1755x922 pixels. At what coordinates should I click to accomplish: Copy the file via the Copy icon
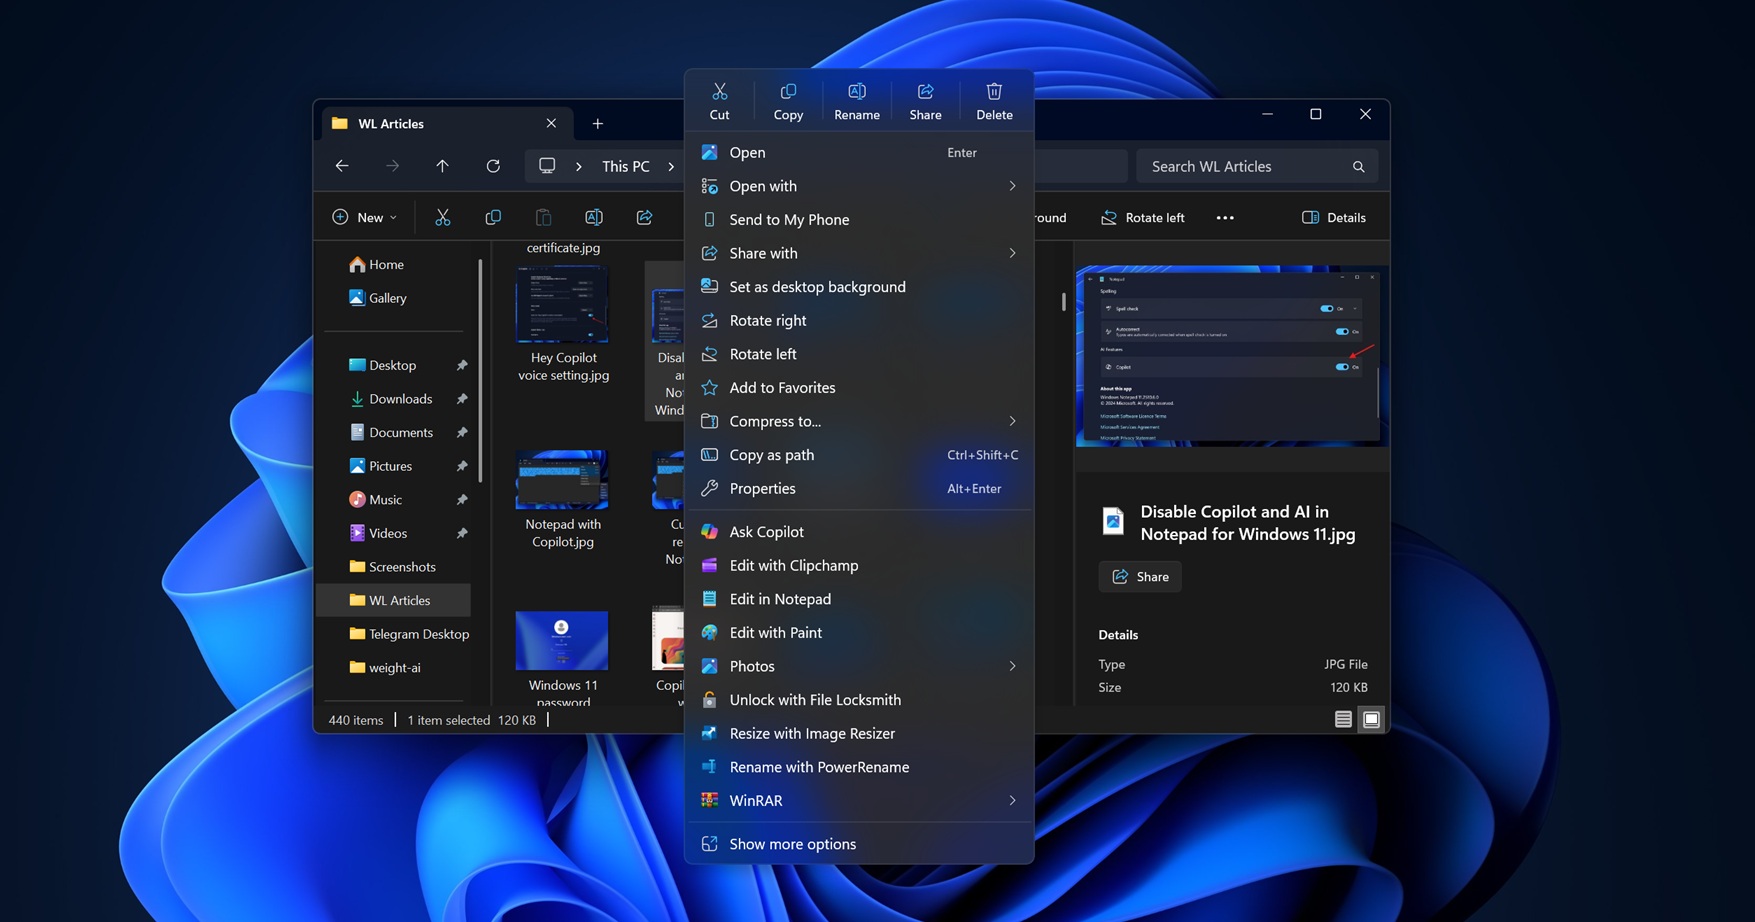[x=787, y=99]
